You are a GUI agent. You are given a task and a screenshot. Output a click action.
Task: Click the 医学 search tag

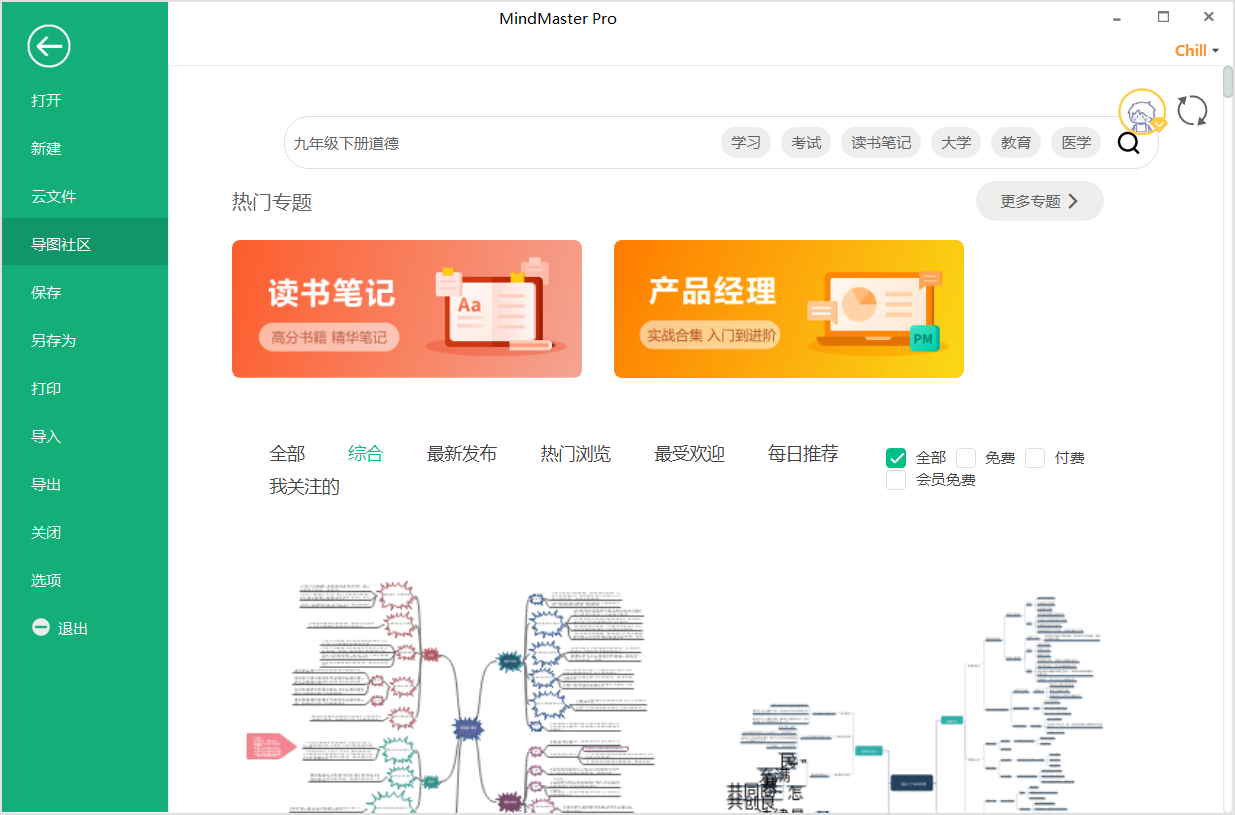pos(1076,143)
